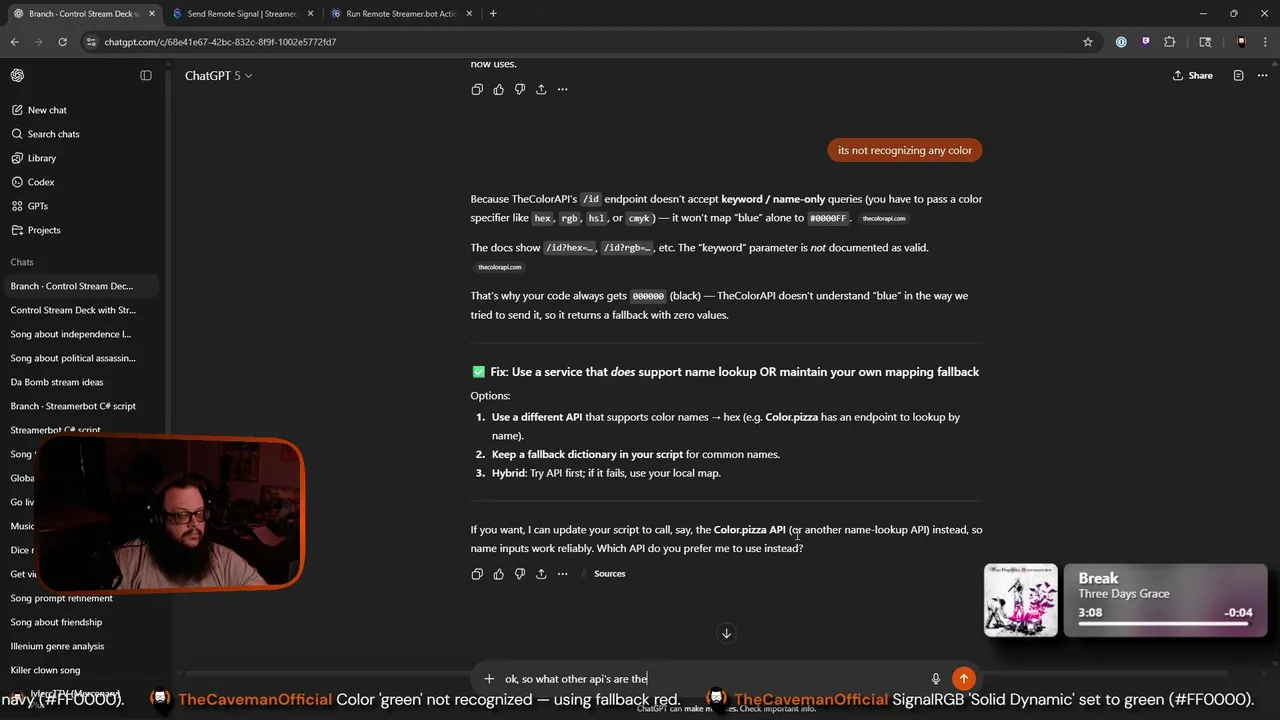Image resolution: width=1280 pixels, height=720 pixels.
Task: Click the Share button in the header
Action: (x=1193, y=75)
